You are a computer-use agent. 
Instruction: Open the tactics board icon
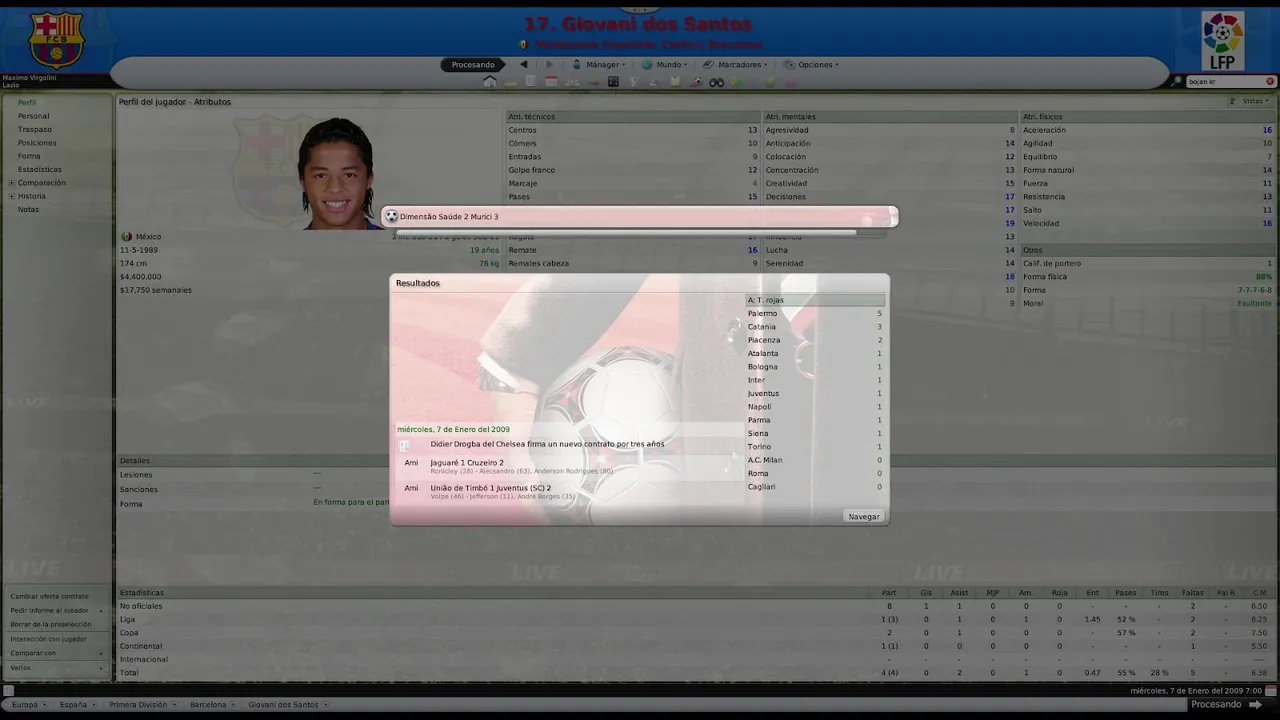pyautogui.click(x=613, y=82)
